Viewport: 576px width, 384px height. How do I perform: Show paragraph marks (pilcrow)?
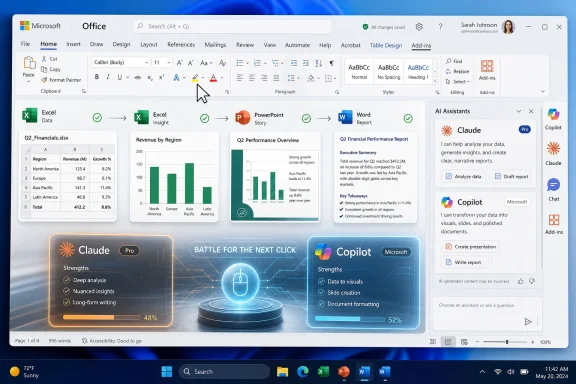(331, 63)
